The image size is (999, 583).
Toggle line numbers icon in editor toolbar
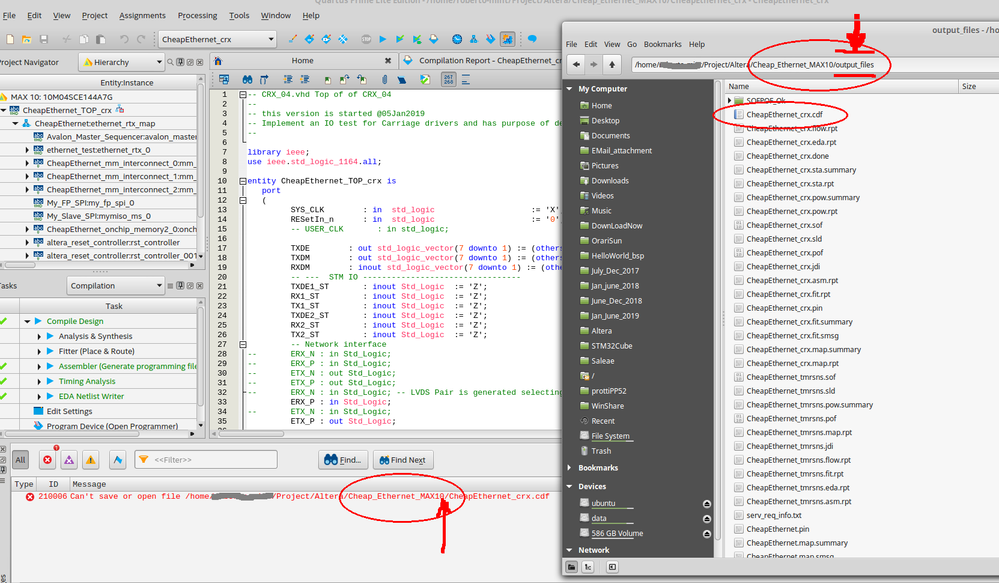click(x=450, y=79)
